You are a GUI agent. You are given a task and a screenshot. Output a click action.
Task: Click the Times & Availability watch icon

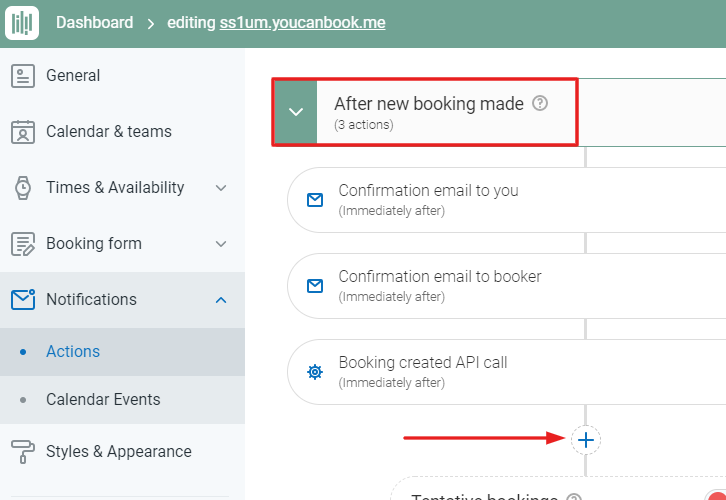pos(22,188)
